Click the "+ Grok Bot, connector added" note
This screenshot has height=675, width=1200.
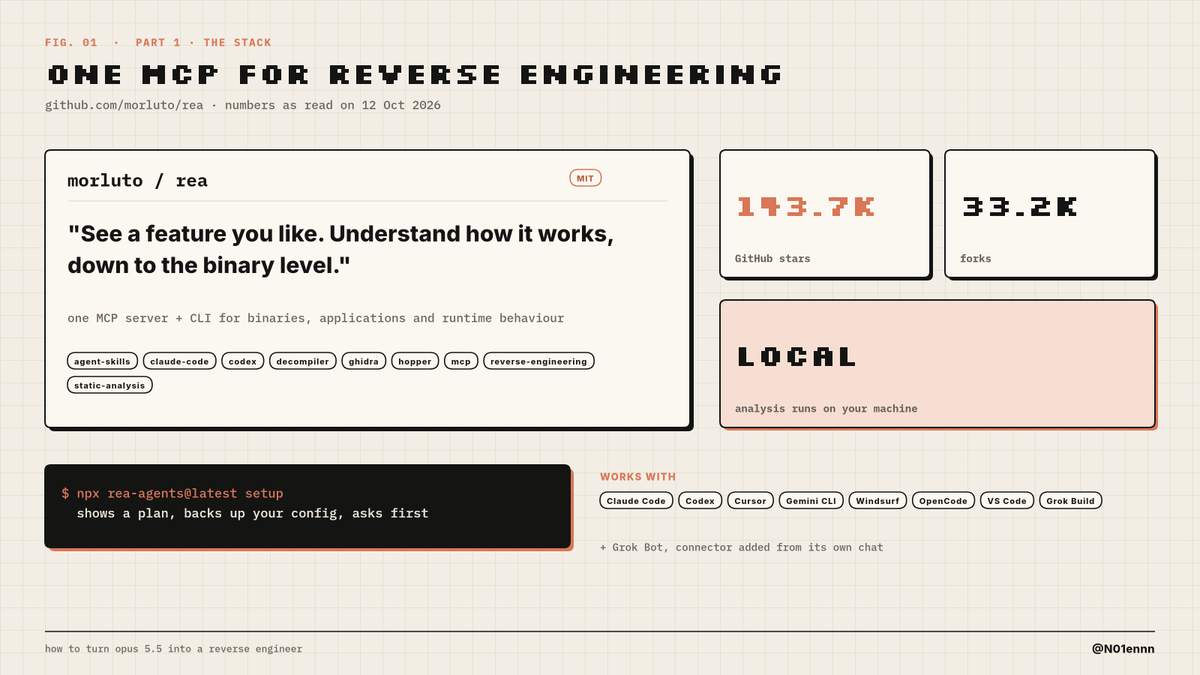click(x=741, y=548)
